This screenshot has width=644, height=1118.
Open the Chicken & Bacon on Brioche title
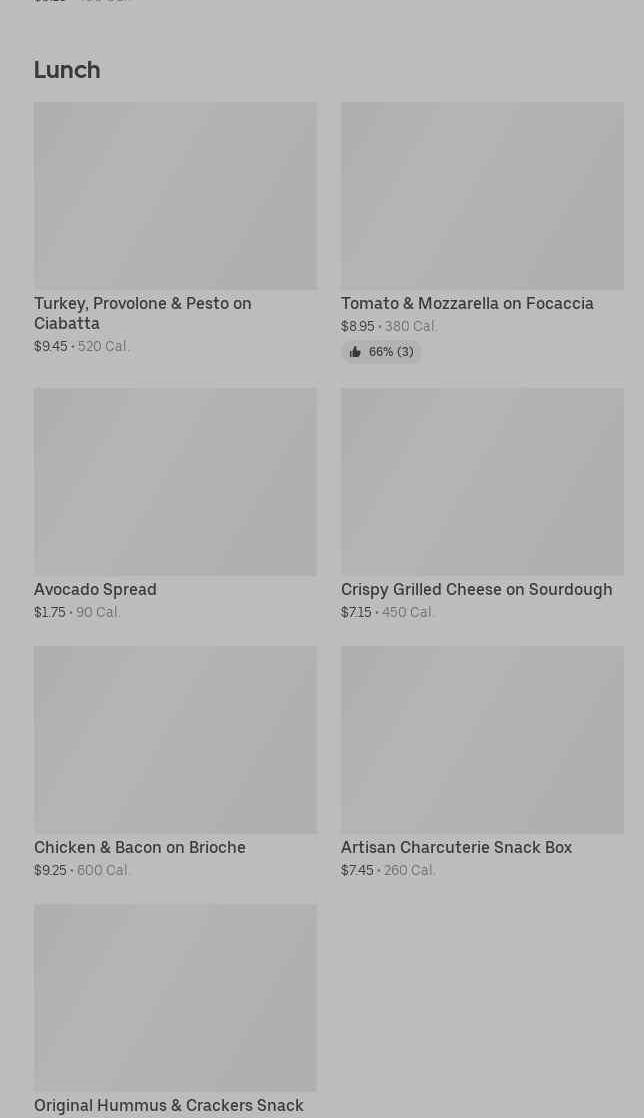(x=140, y=847)
